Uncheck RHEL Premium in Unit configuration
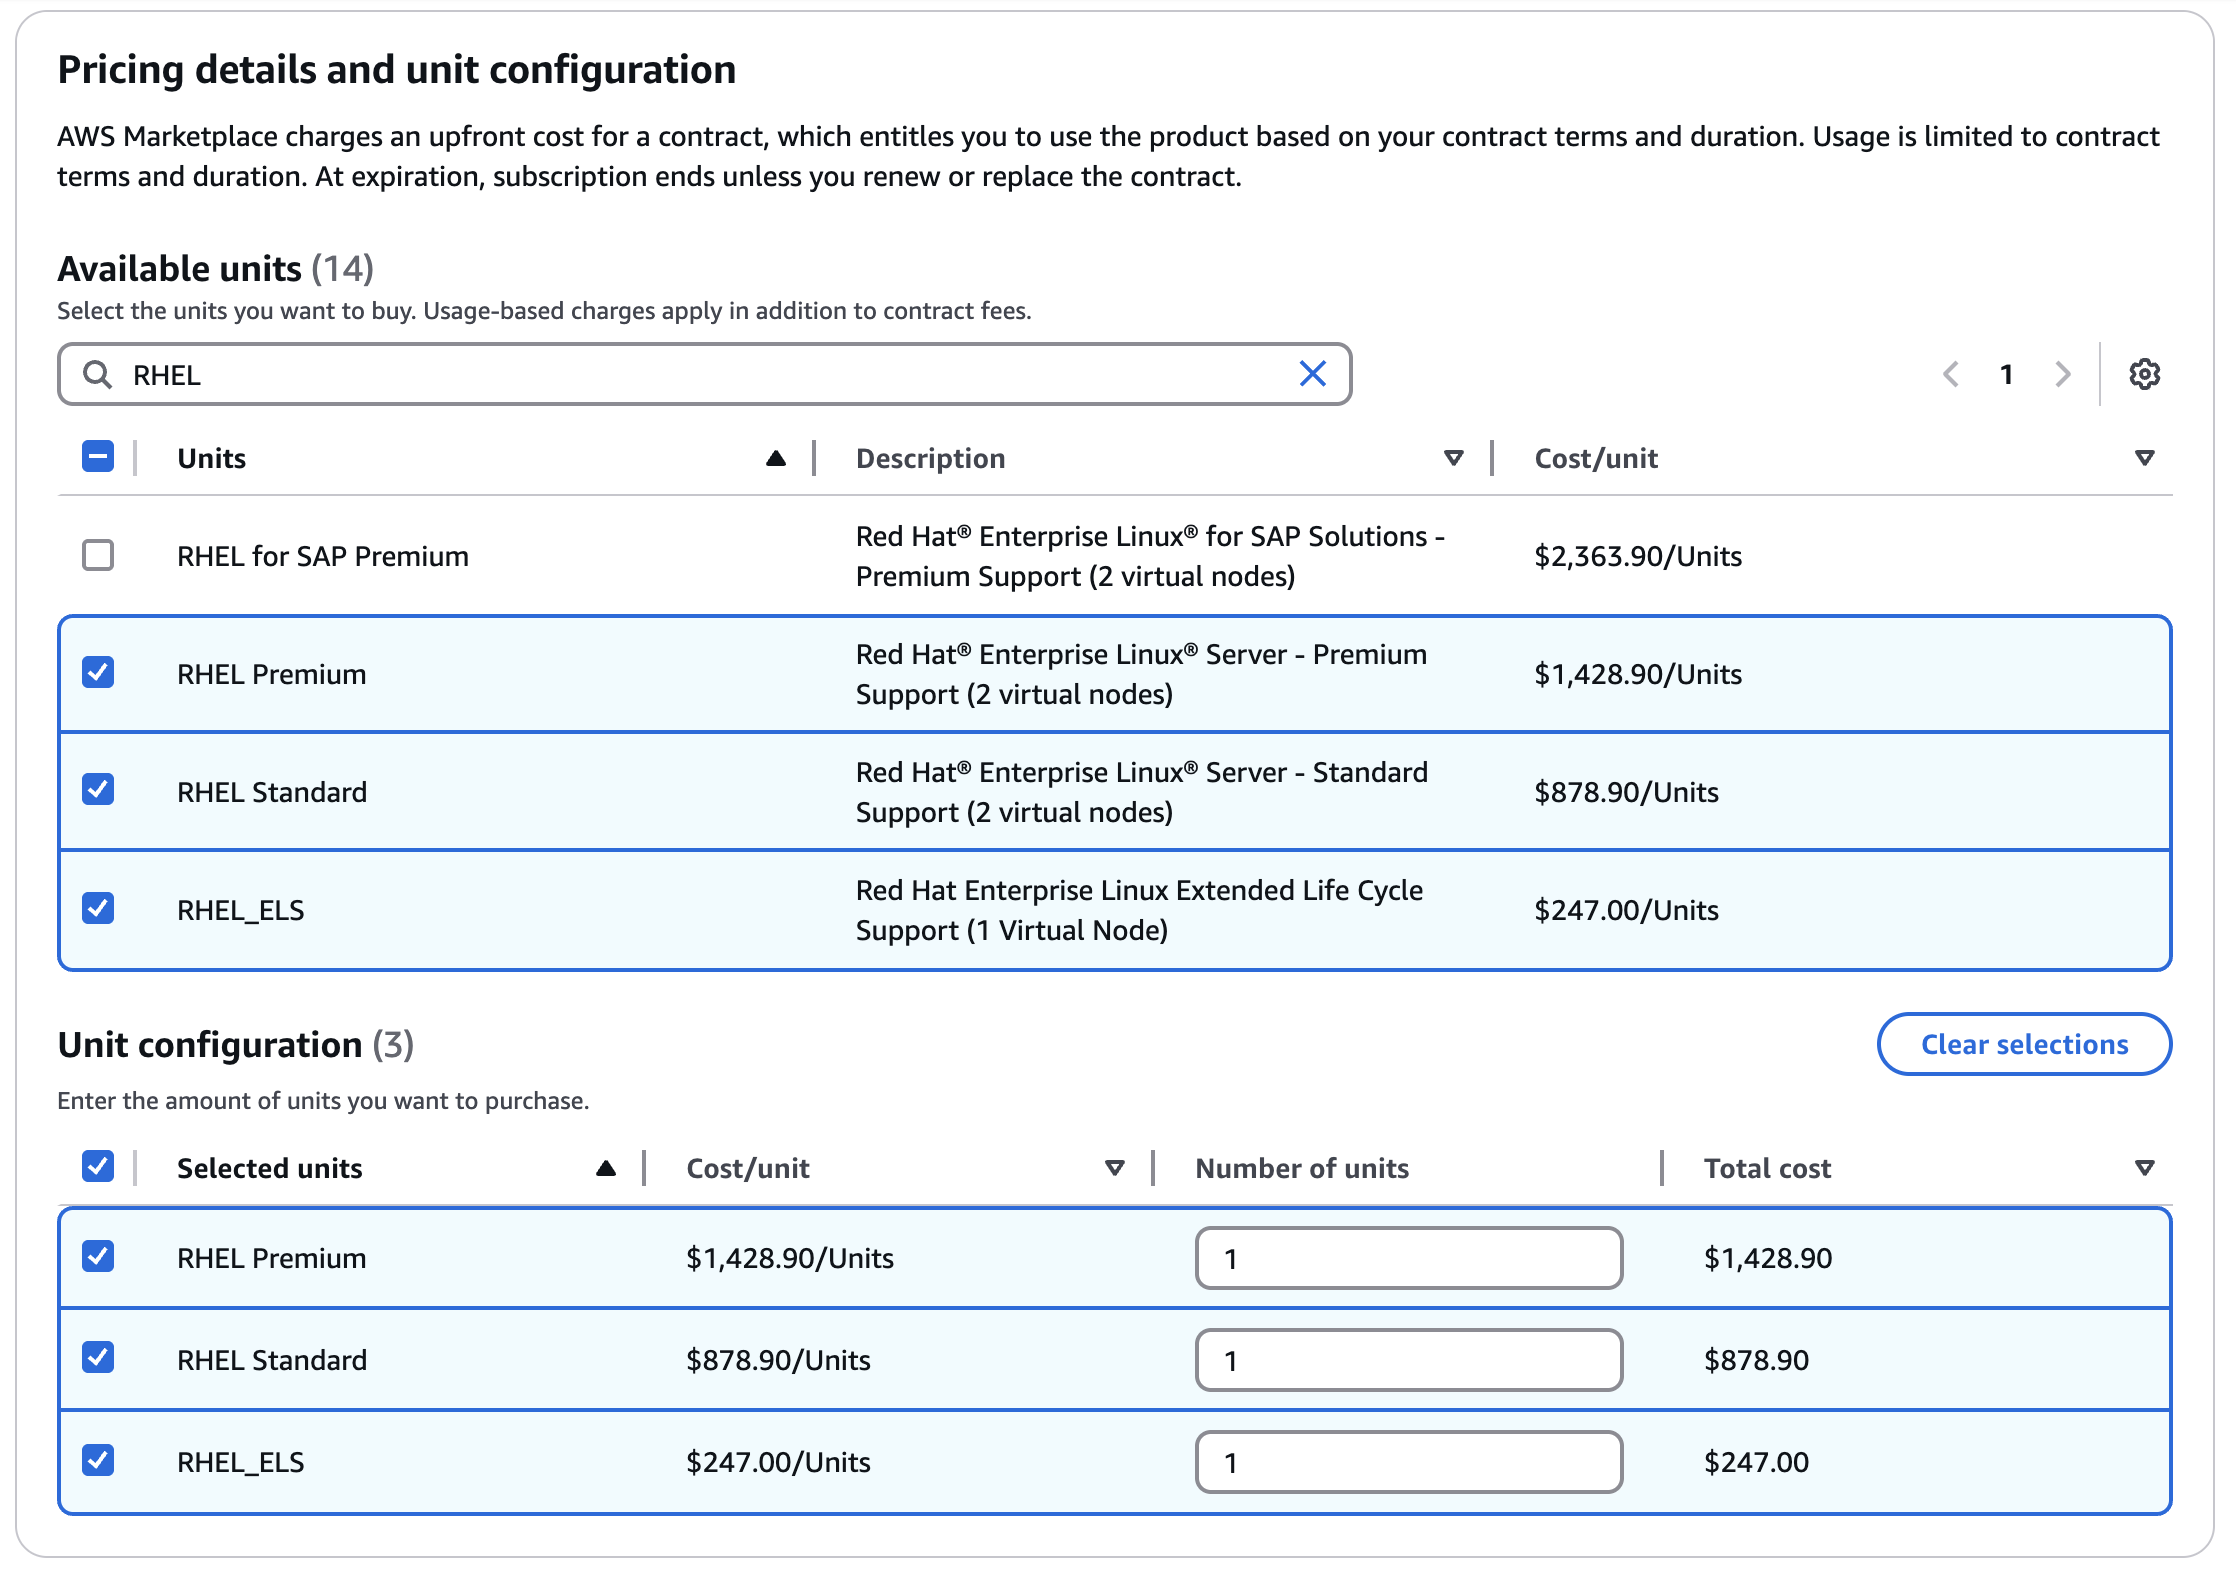Image resolution: width=2236 pixels, height=1582 pixels. (x=98, y=1256)
